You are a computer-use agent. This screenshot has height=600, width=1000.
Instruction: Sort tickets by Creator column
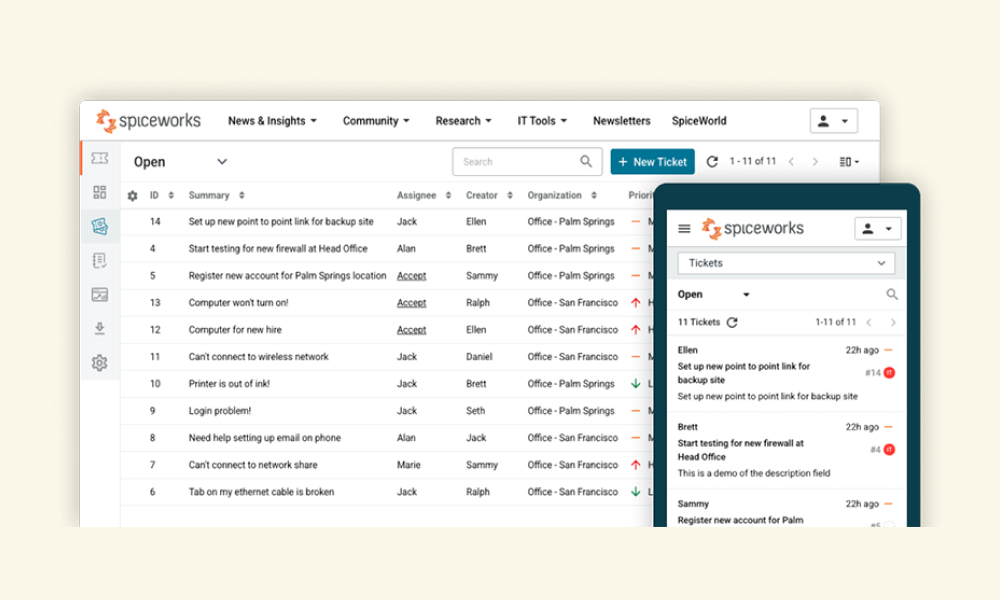(x=510, y=196)
